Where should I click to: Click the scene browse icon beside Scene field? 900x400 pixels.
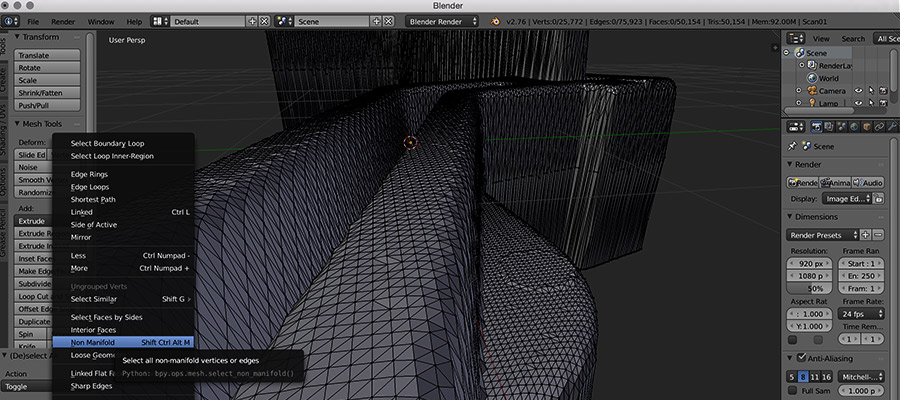pos(284,21)
